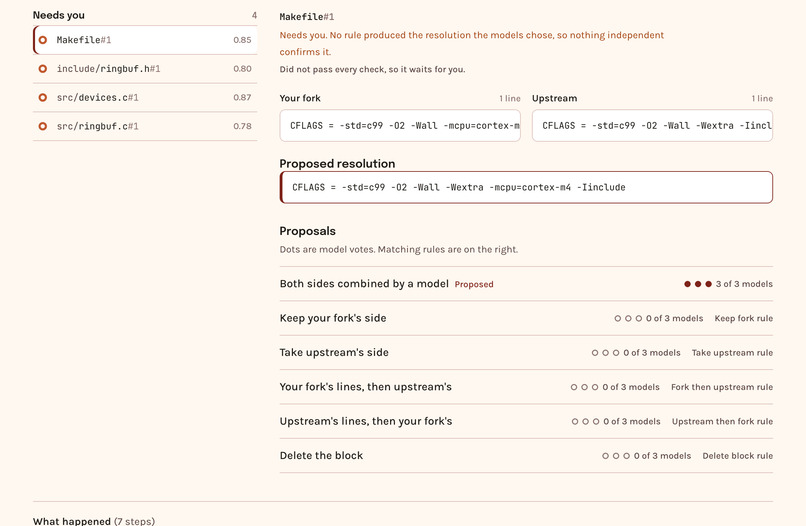Screen dimensions: 806x526
Task: Choose Your fork's lines, then upstream's proposal
Action: [526, 387]
